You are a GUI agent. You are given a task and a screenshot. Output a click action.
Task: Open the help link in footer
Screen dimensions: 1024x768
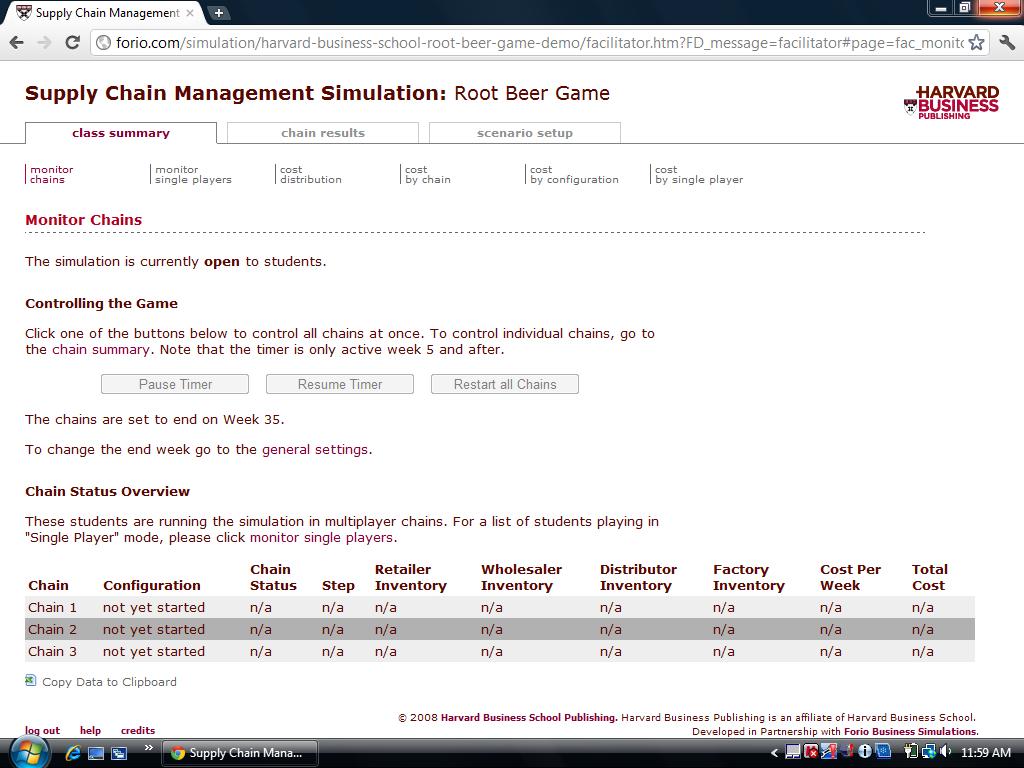click(x=90, y=730)
